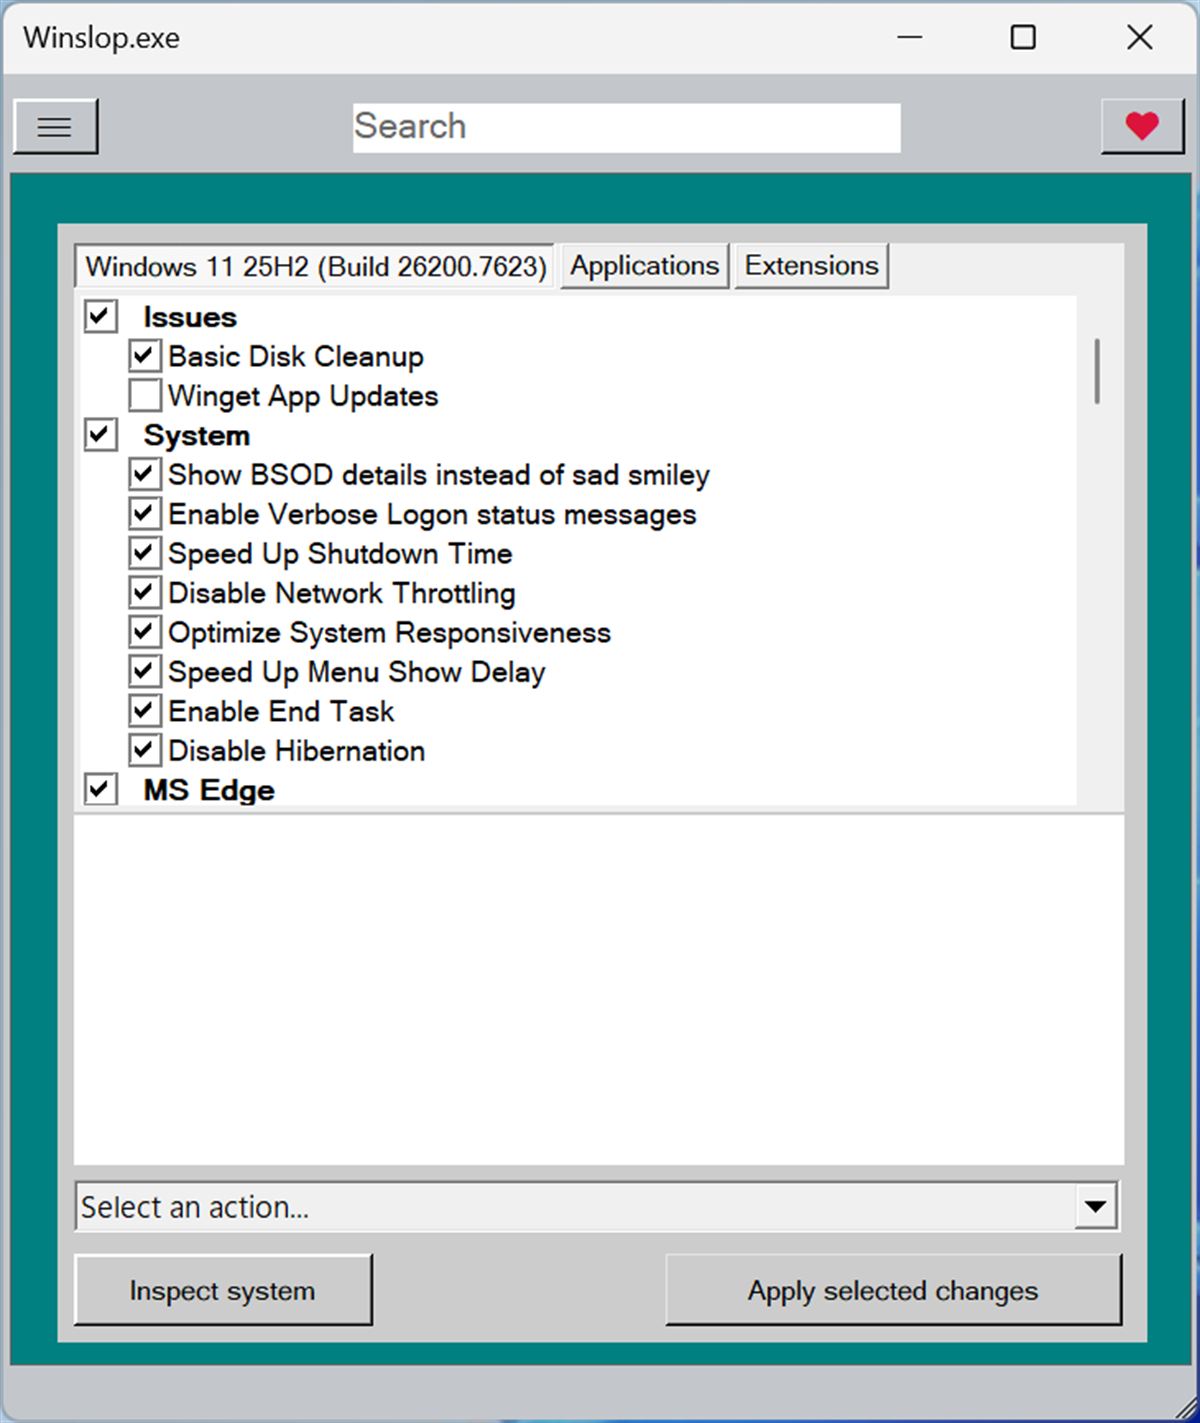Select the Windows 11 25H2 tab
This screenshot has height=1423, width=1200.
(x=315, y=267)
